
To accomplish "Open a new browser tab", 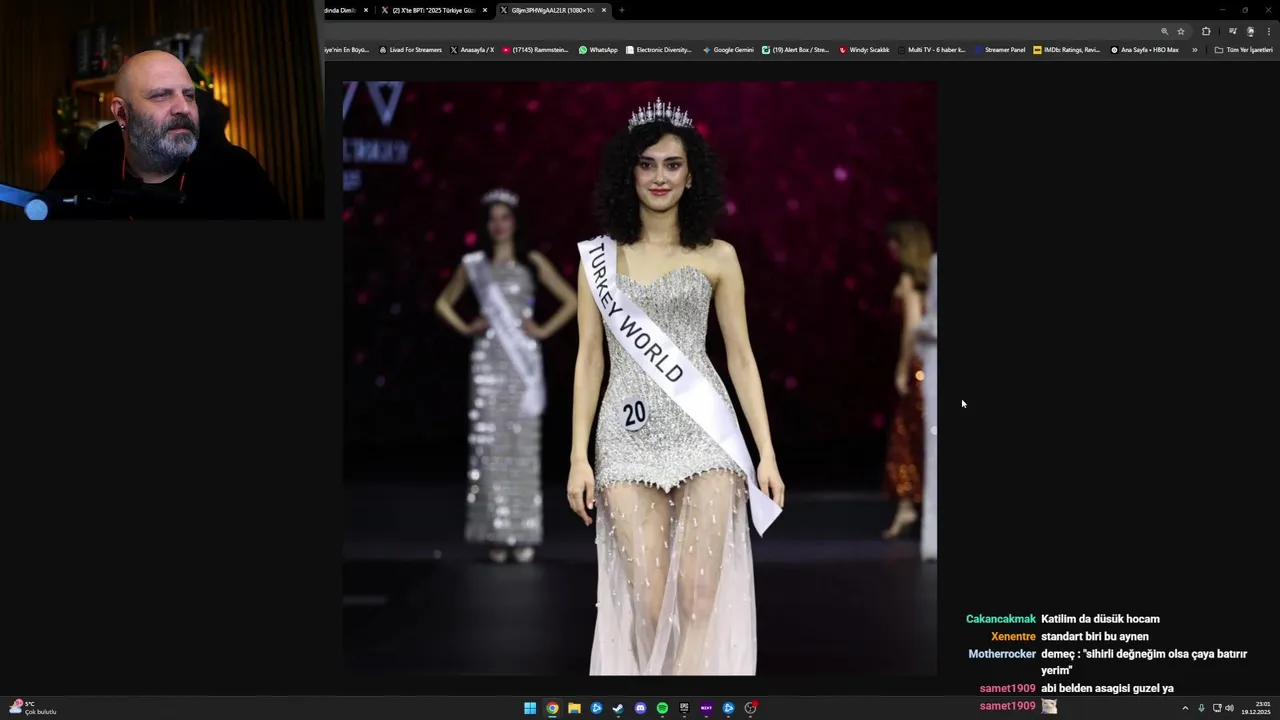I will click(x=621, y=10).
